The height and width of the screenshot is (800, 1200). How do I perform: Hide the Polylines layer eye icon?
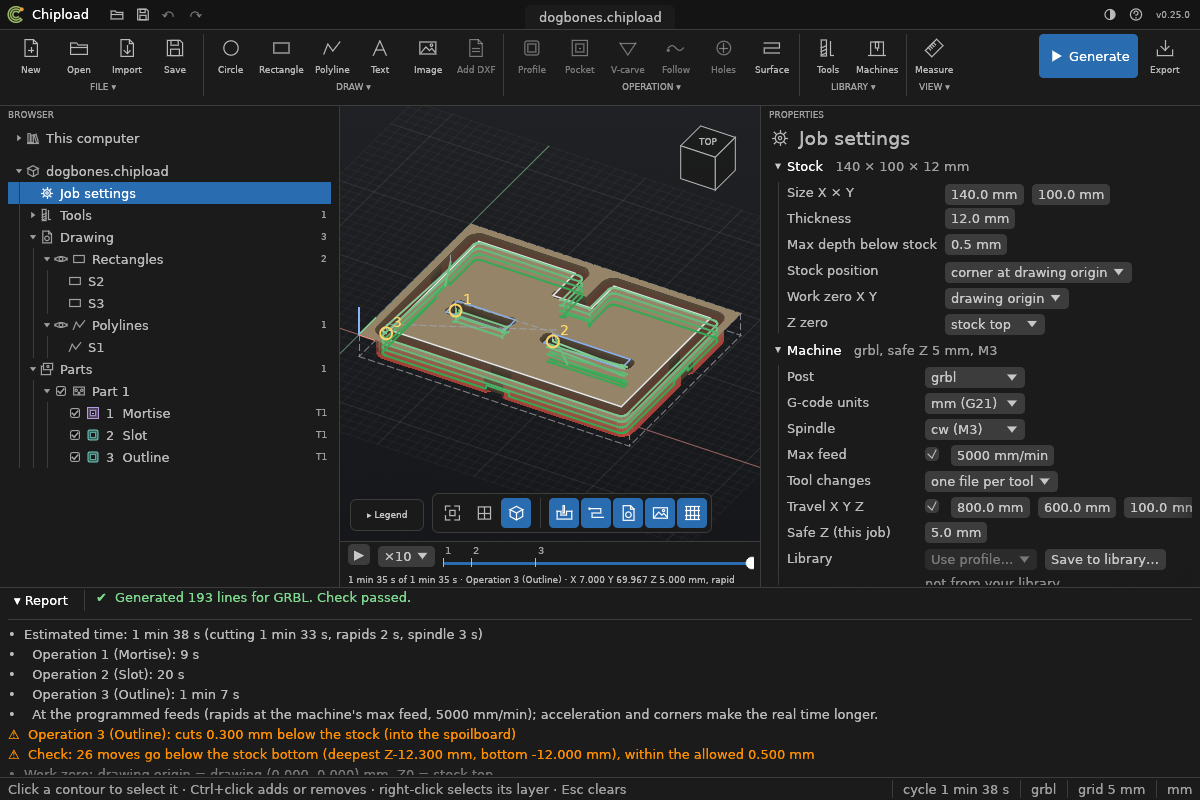[x=61, y=325]
